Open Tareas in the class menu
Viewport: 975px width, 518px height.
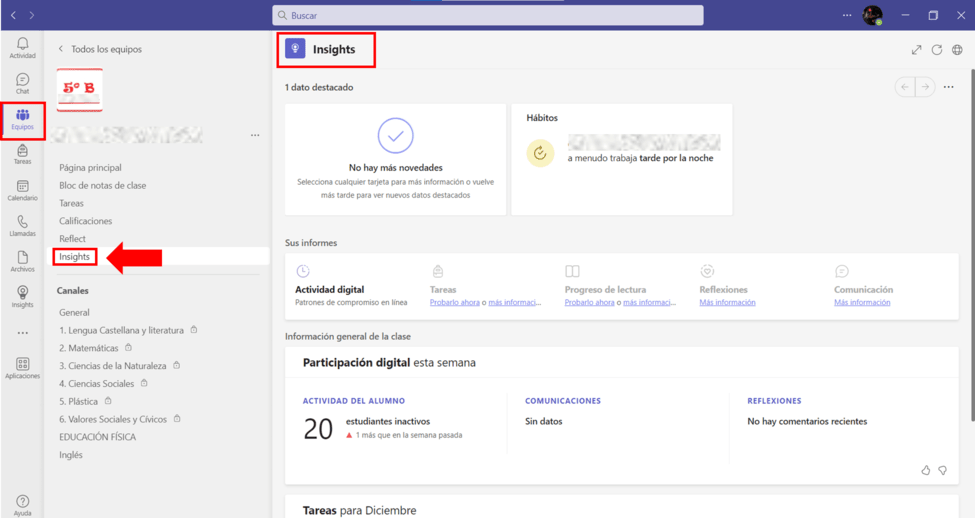[x=72, y=203]
